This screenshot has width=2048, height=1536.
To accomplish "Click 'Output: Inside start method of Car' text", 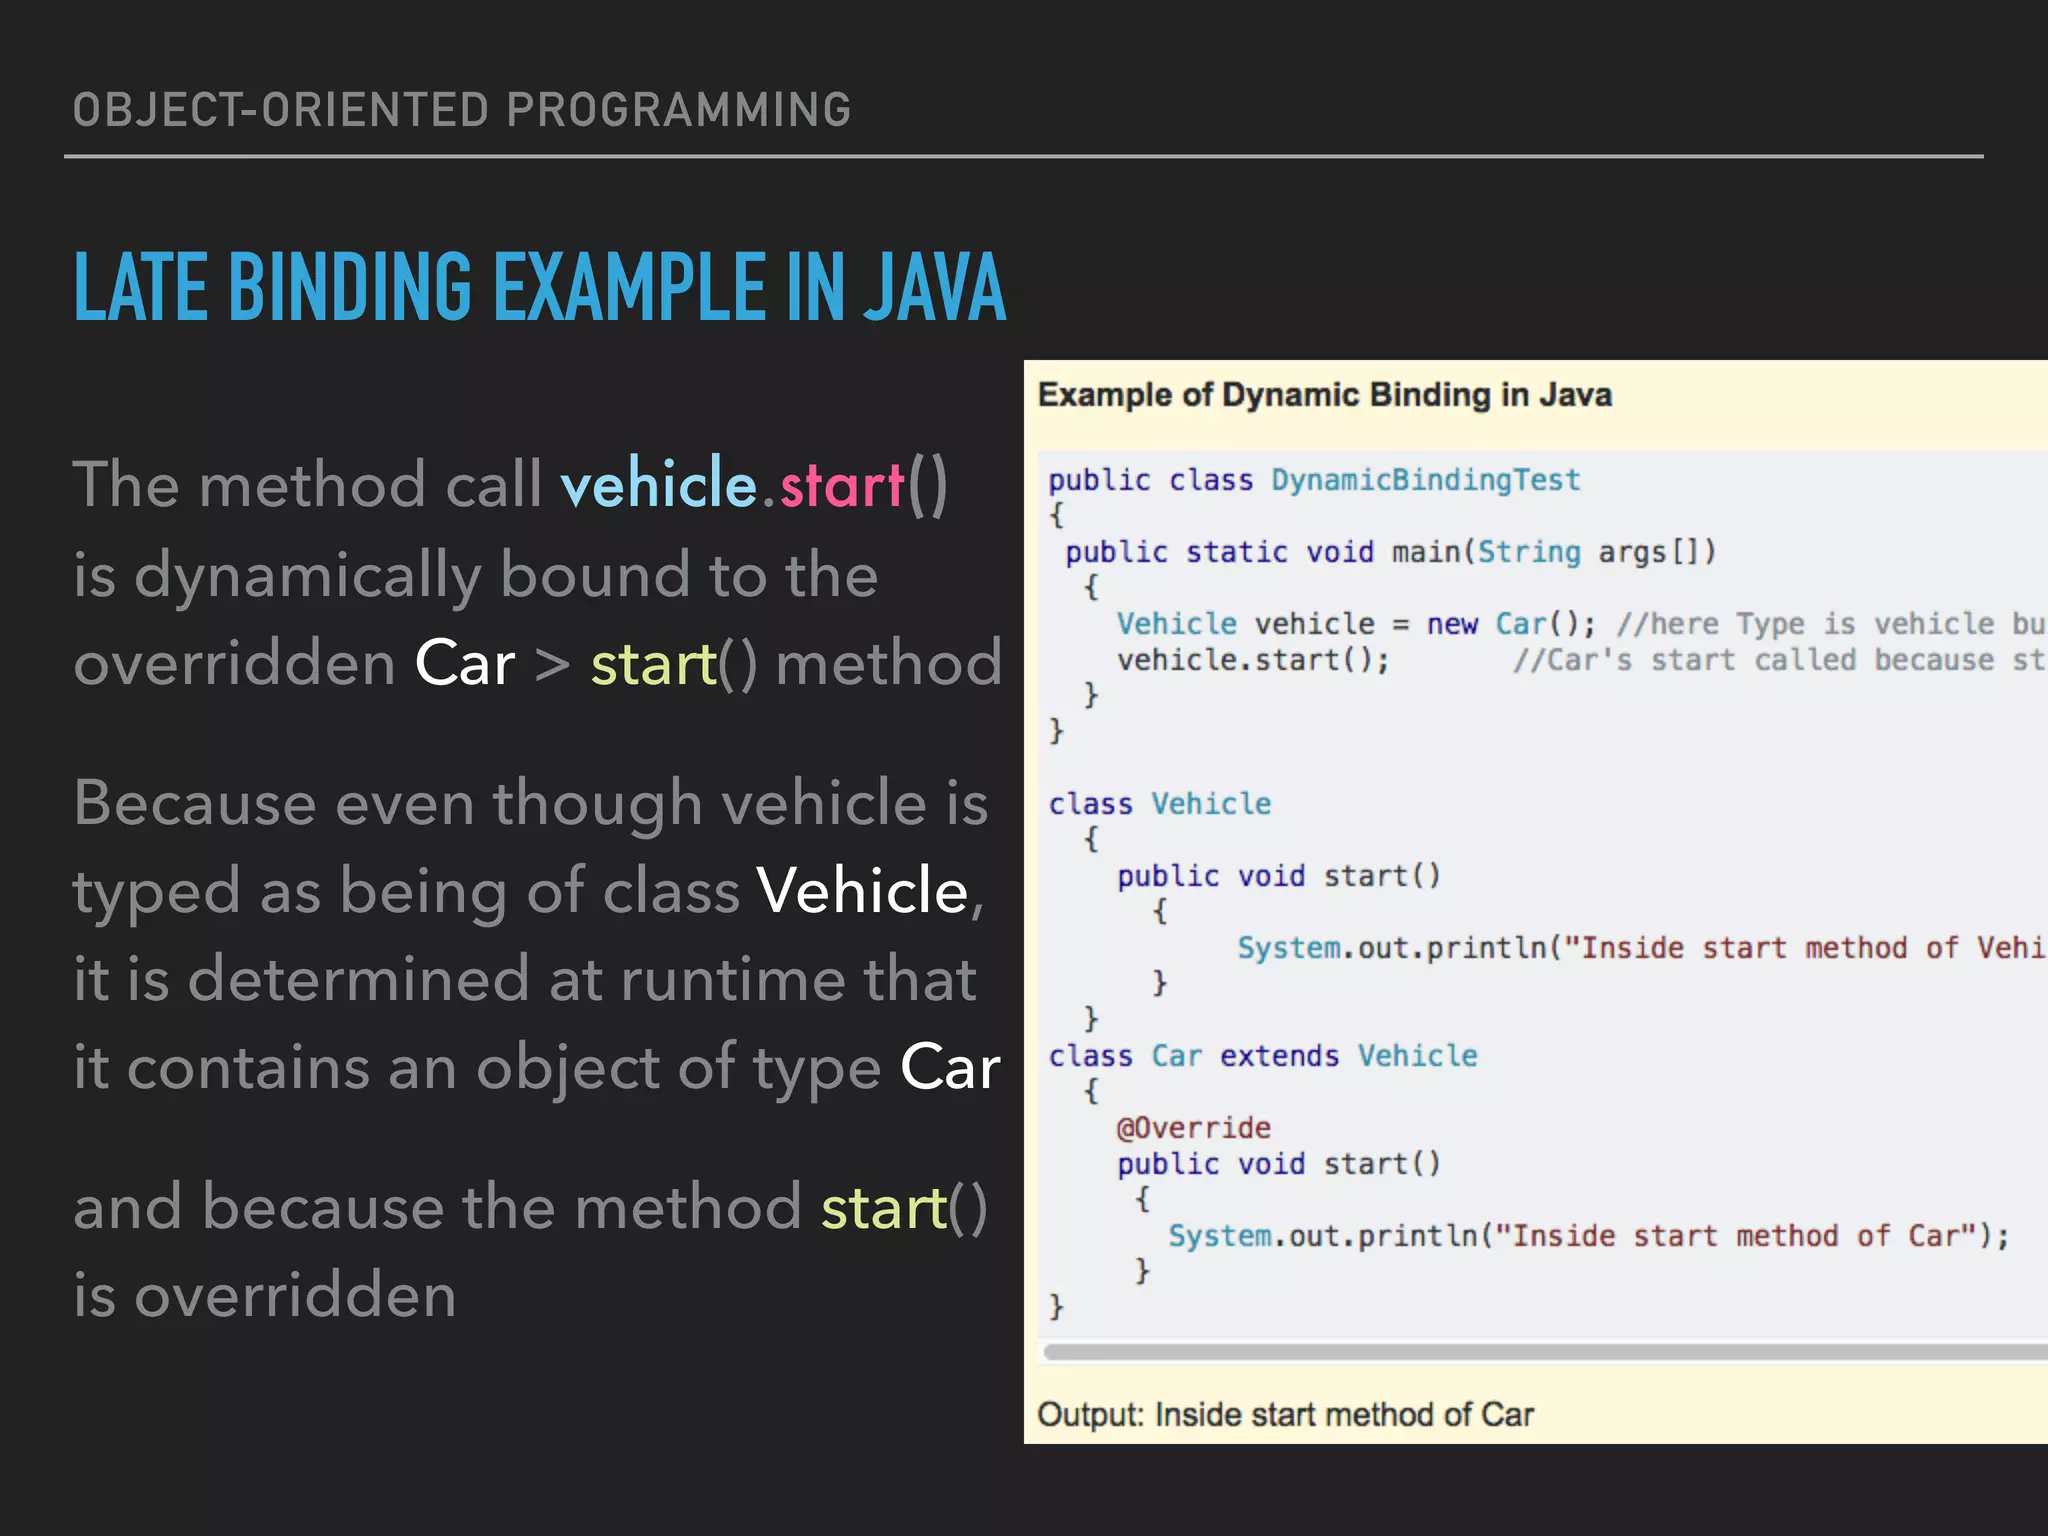I will 1286,1415.
